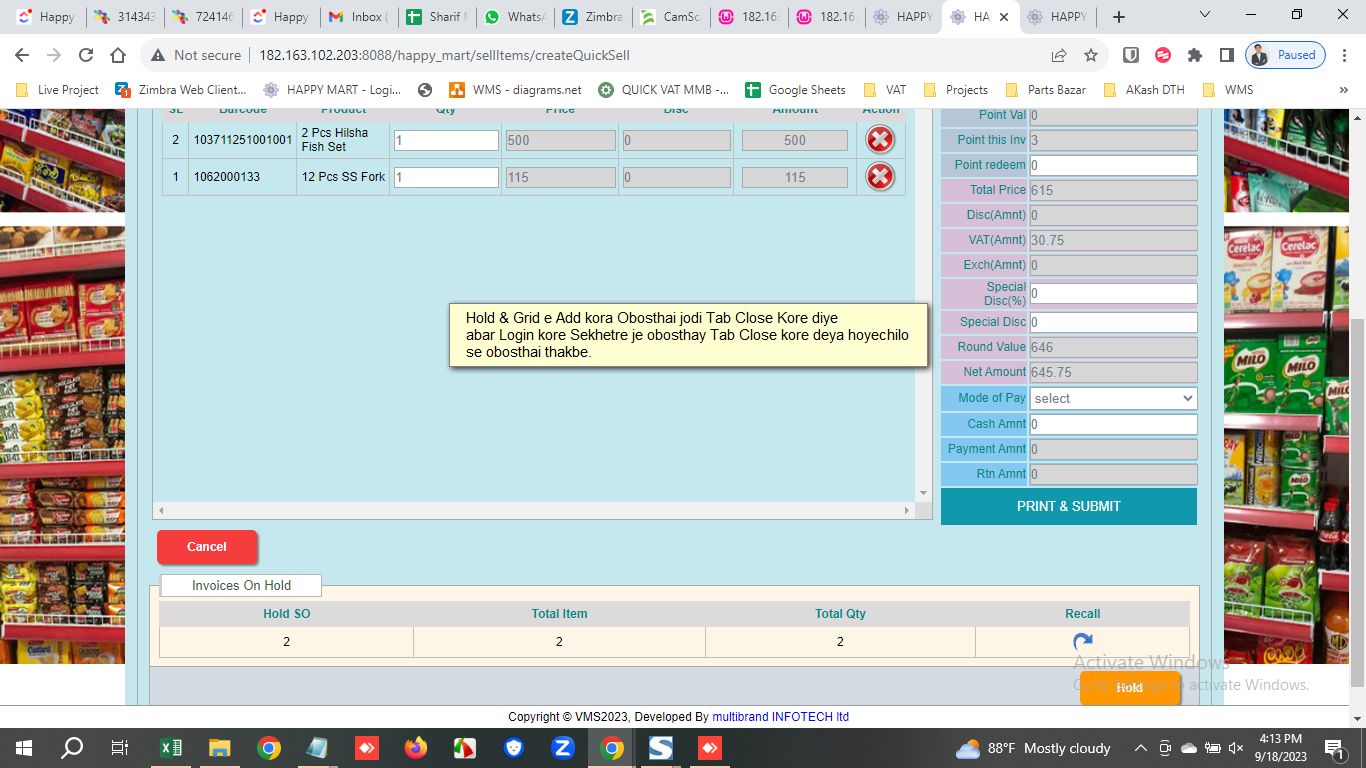The image size is (1366, 768).
Task: Click barcode 1062000133 cell
Action: coord(243,177)
